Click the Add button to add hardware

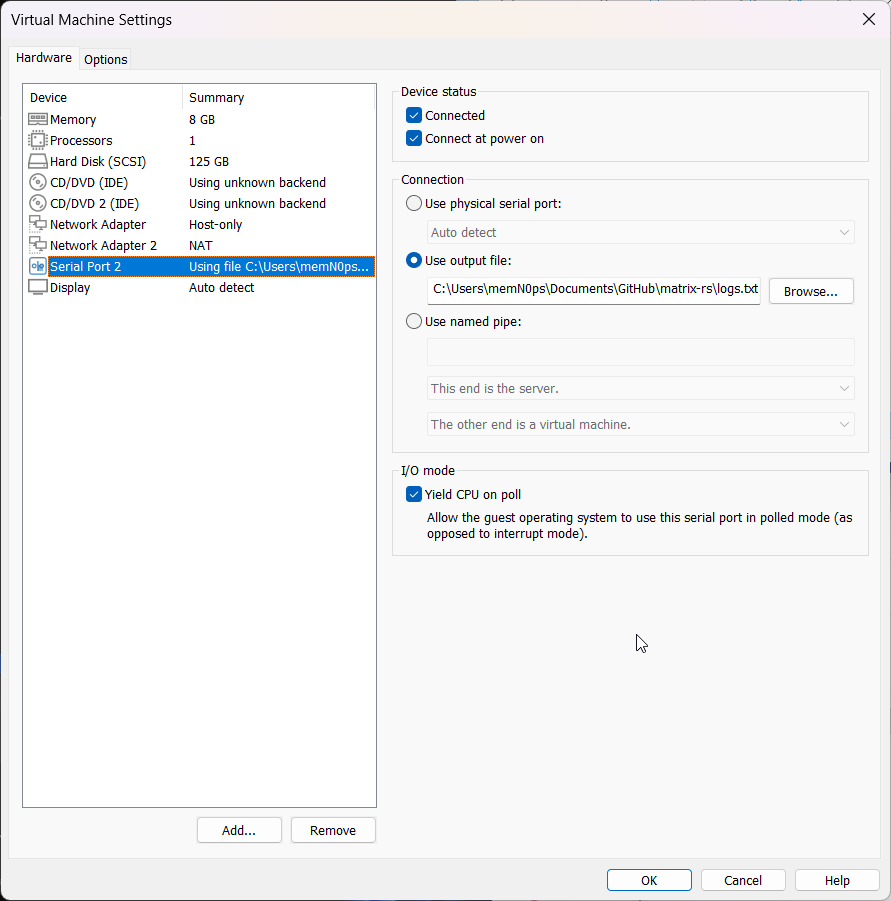pos(239,830)
